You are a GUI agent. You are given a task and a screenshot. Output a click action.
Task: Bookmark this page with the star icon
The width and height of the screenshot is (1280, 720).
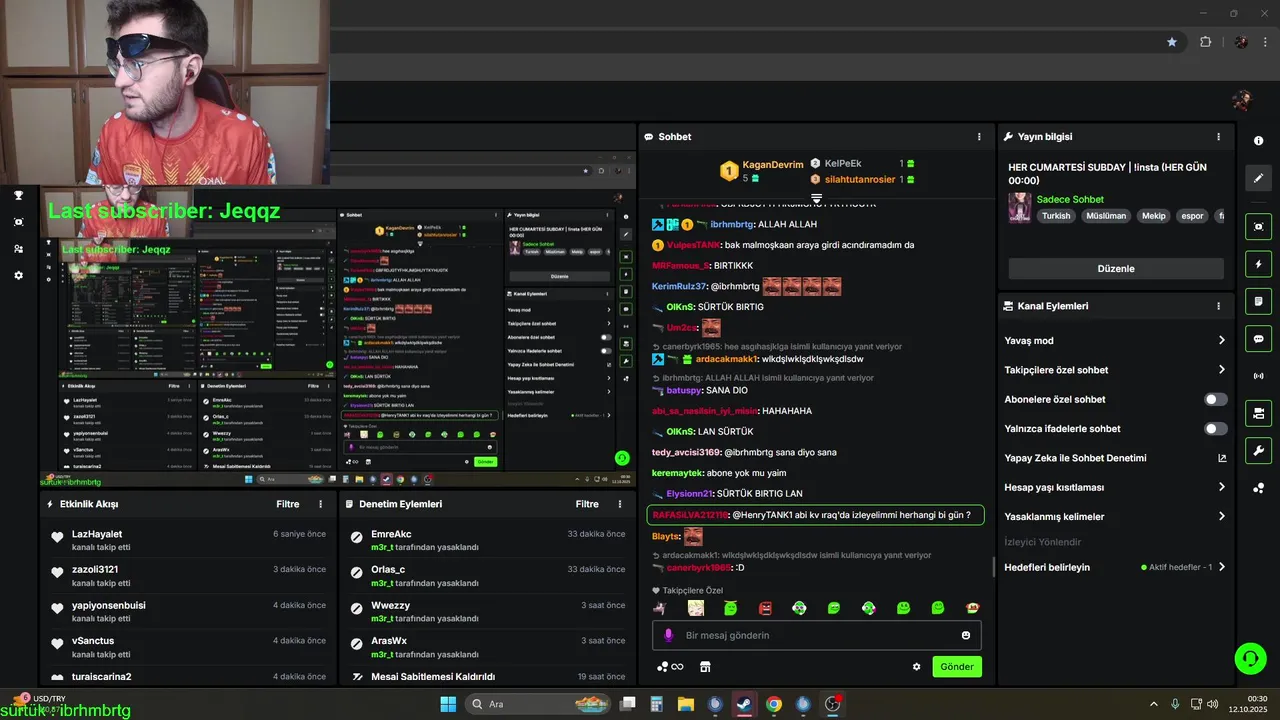click(x=1172, y=42)
